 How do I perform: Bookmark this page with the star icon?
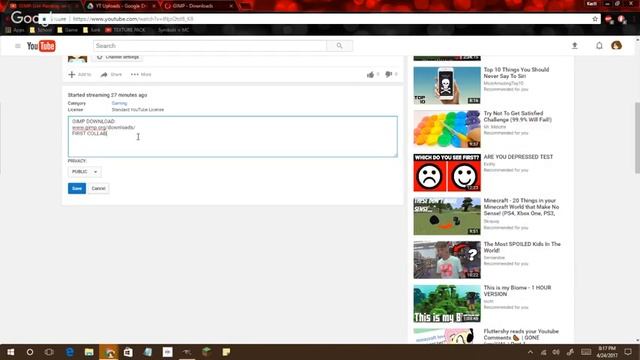pos(595,19)
